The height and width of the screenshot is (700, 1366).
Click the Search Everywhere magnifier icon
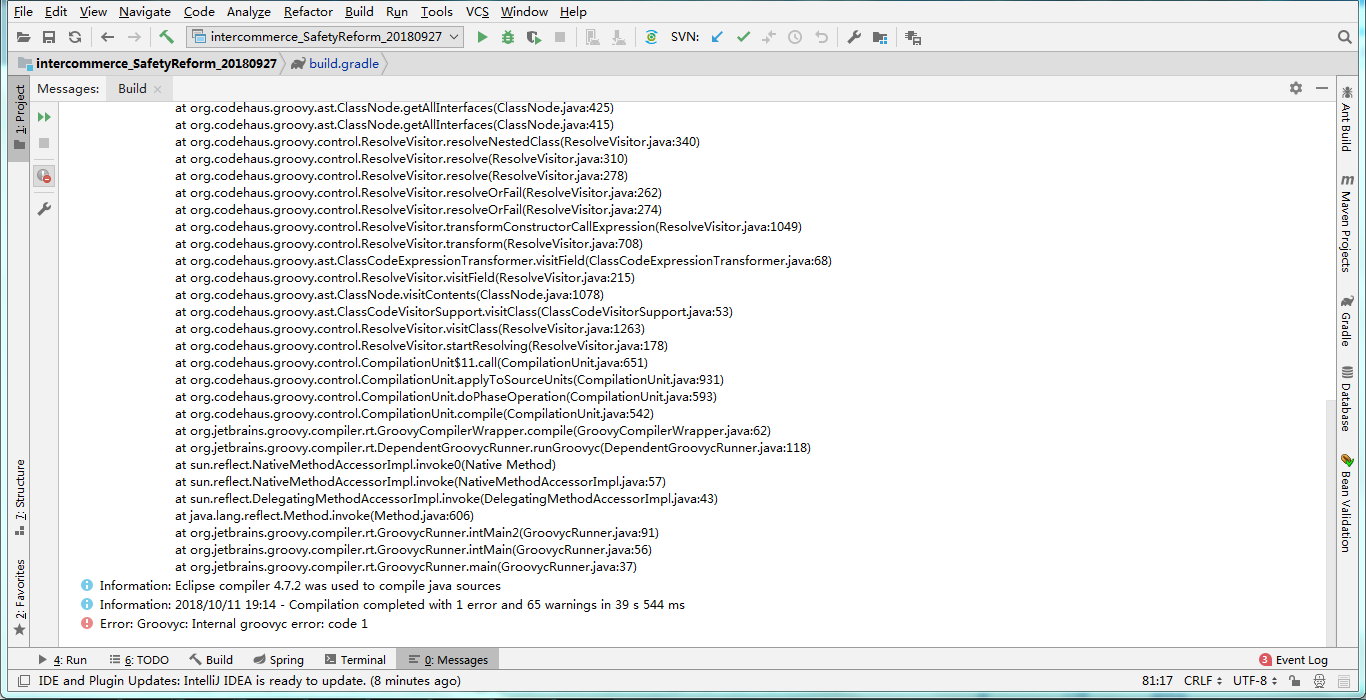[x=1345, y=37]
